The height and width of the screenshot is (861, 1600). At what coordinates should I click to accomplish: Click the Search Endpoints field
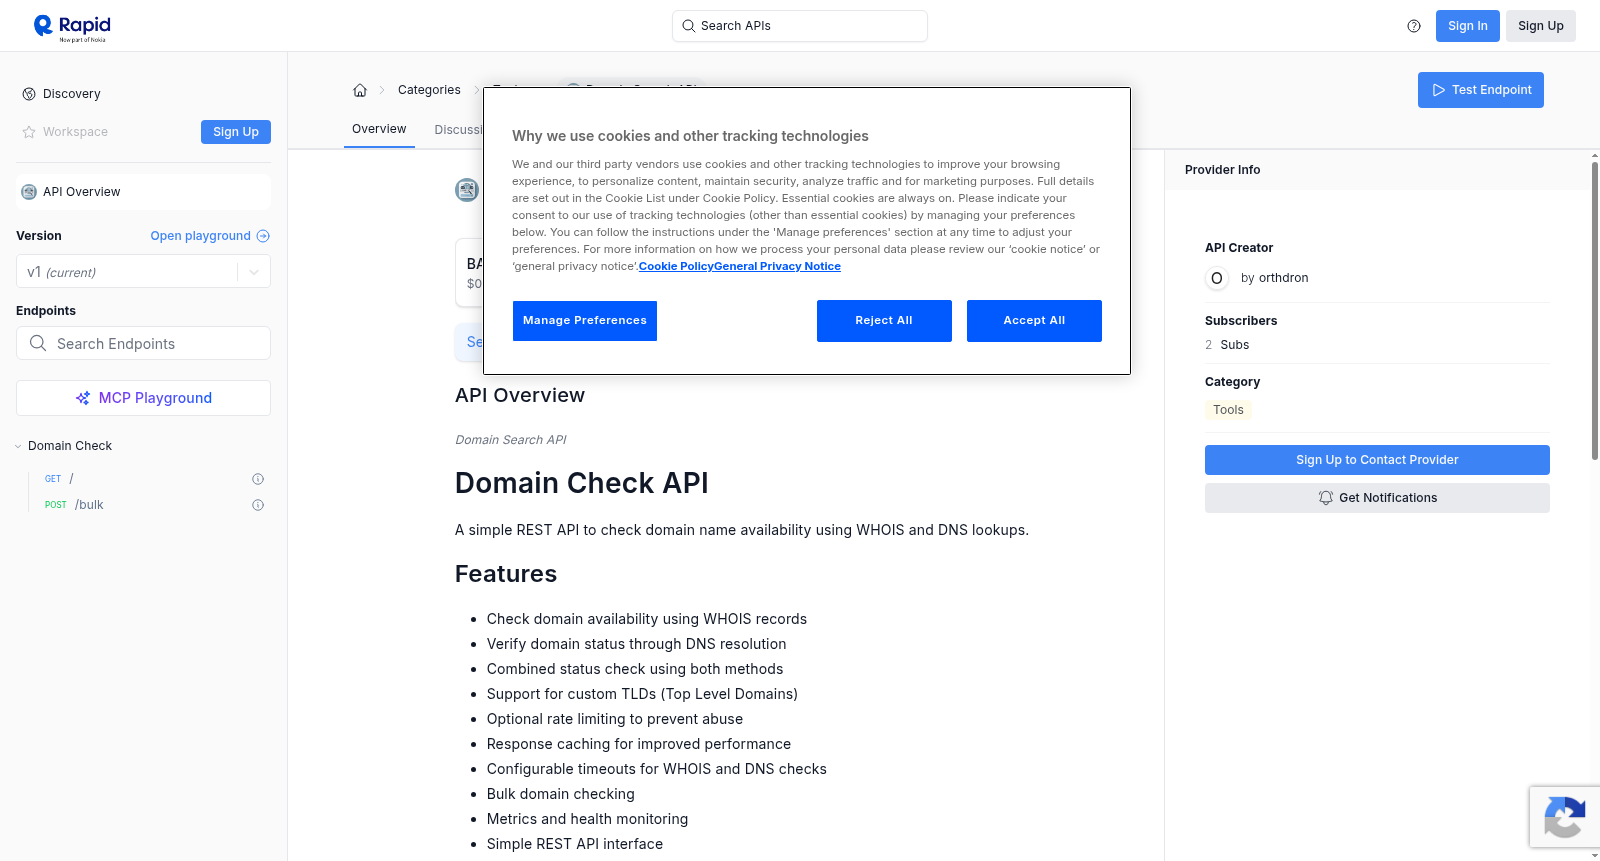coord(143,343)
